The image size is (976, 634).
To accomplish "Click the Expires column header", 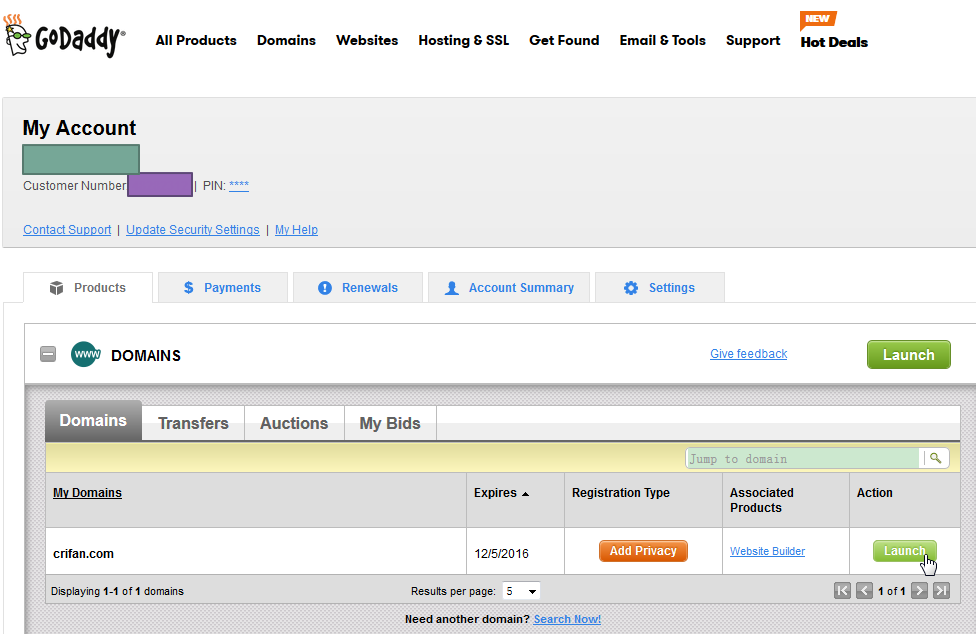I will (x=495, y=493).
